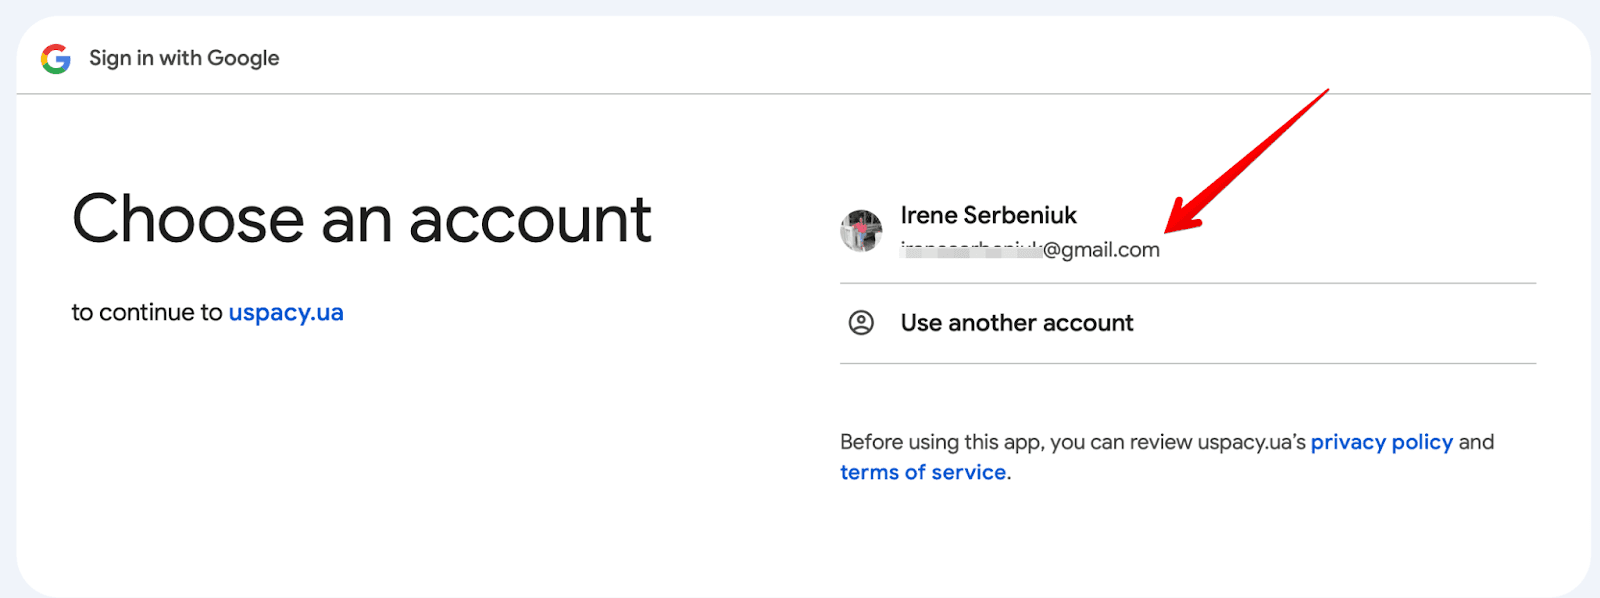Click the "to continue to" text

[147, 313]
